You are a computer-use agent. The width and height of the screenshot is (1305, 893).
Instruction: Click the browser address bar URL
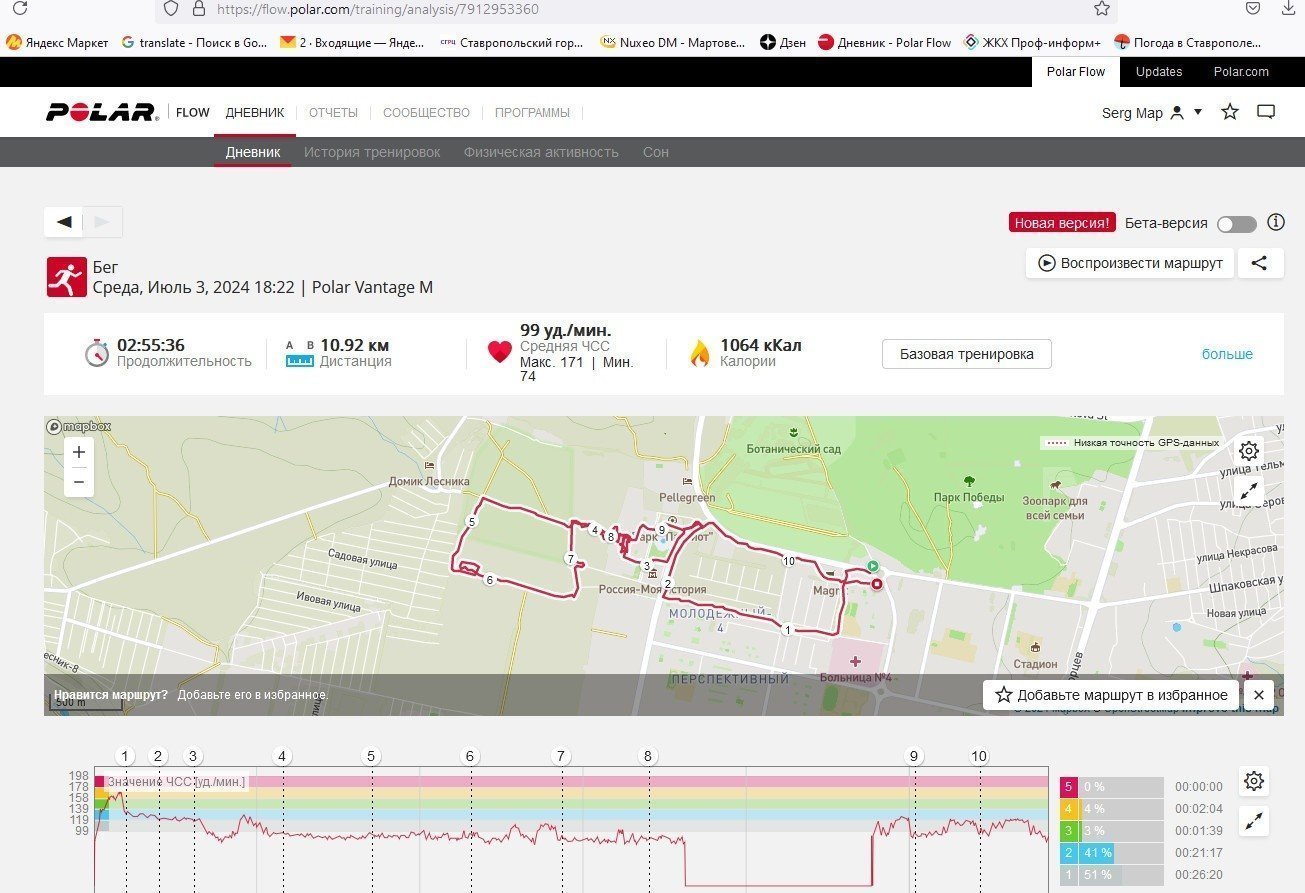(377, 9)
